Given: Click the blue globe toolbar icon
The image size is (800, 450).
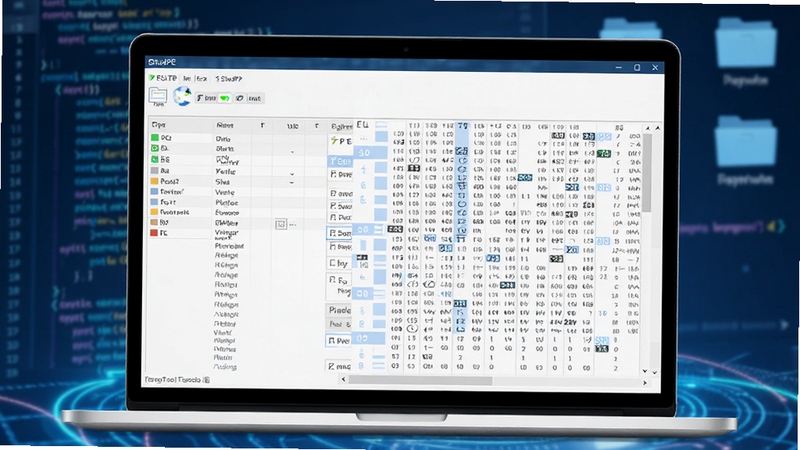Looking at the screenshot, I should point(182,96).
